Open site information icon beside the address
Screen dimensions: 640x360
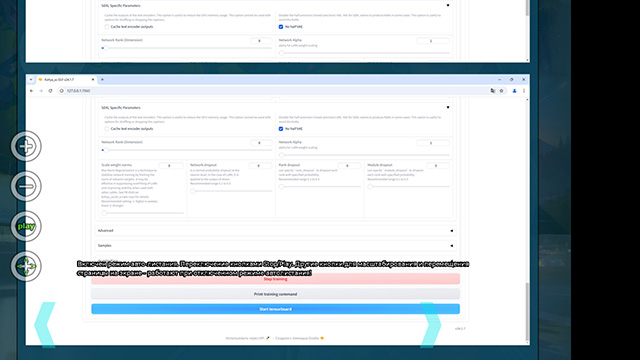point(61,91)
